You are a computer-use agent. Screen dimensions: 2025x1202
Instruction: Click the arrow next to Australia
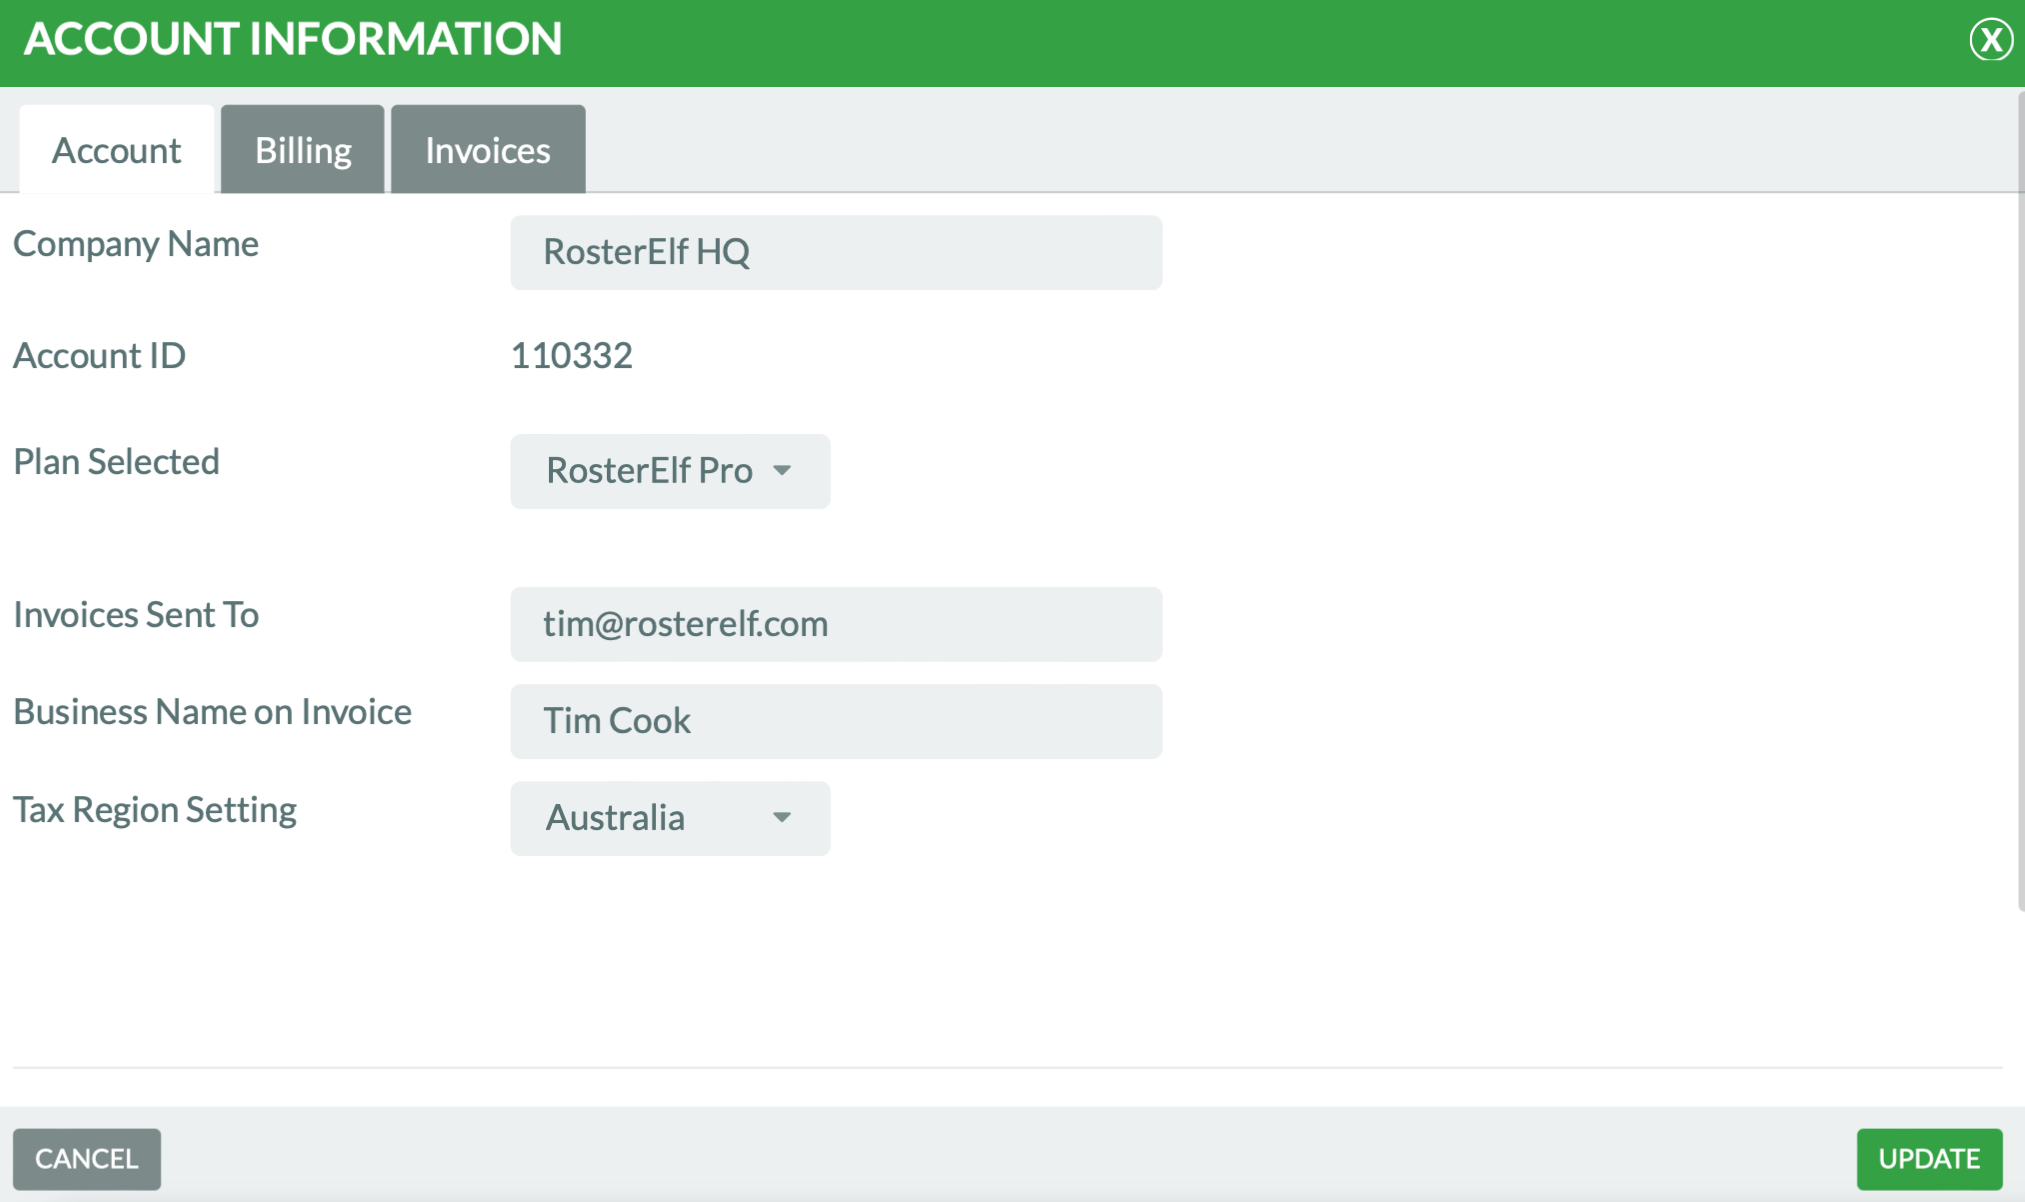[782, 818]
